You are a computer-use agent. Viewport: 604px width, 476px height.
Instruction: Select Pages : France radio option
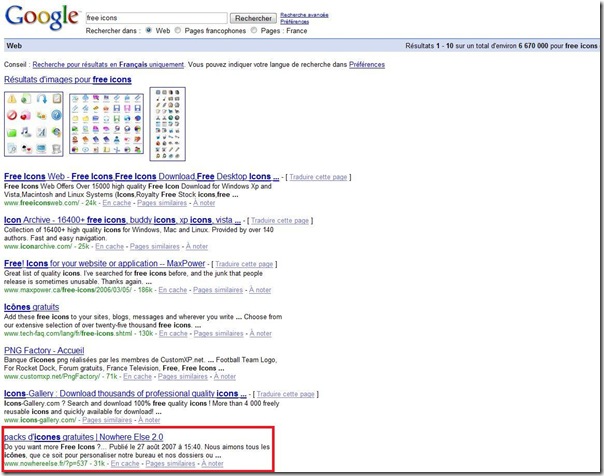pyautogui.click(x=254, y=30)
